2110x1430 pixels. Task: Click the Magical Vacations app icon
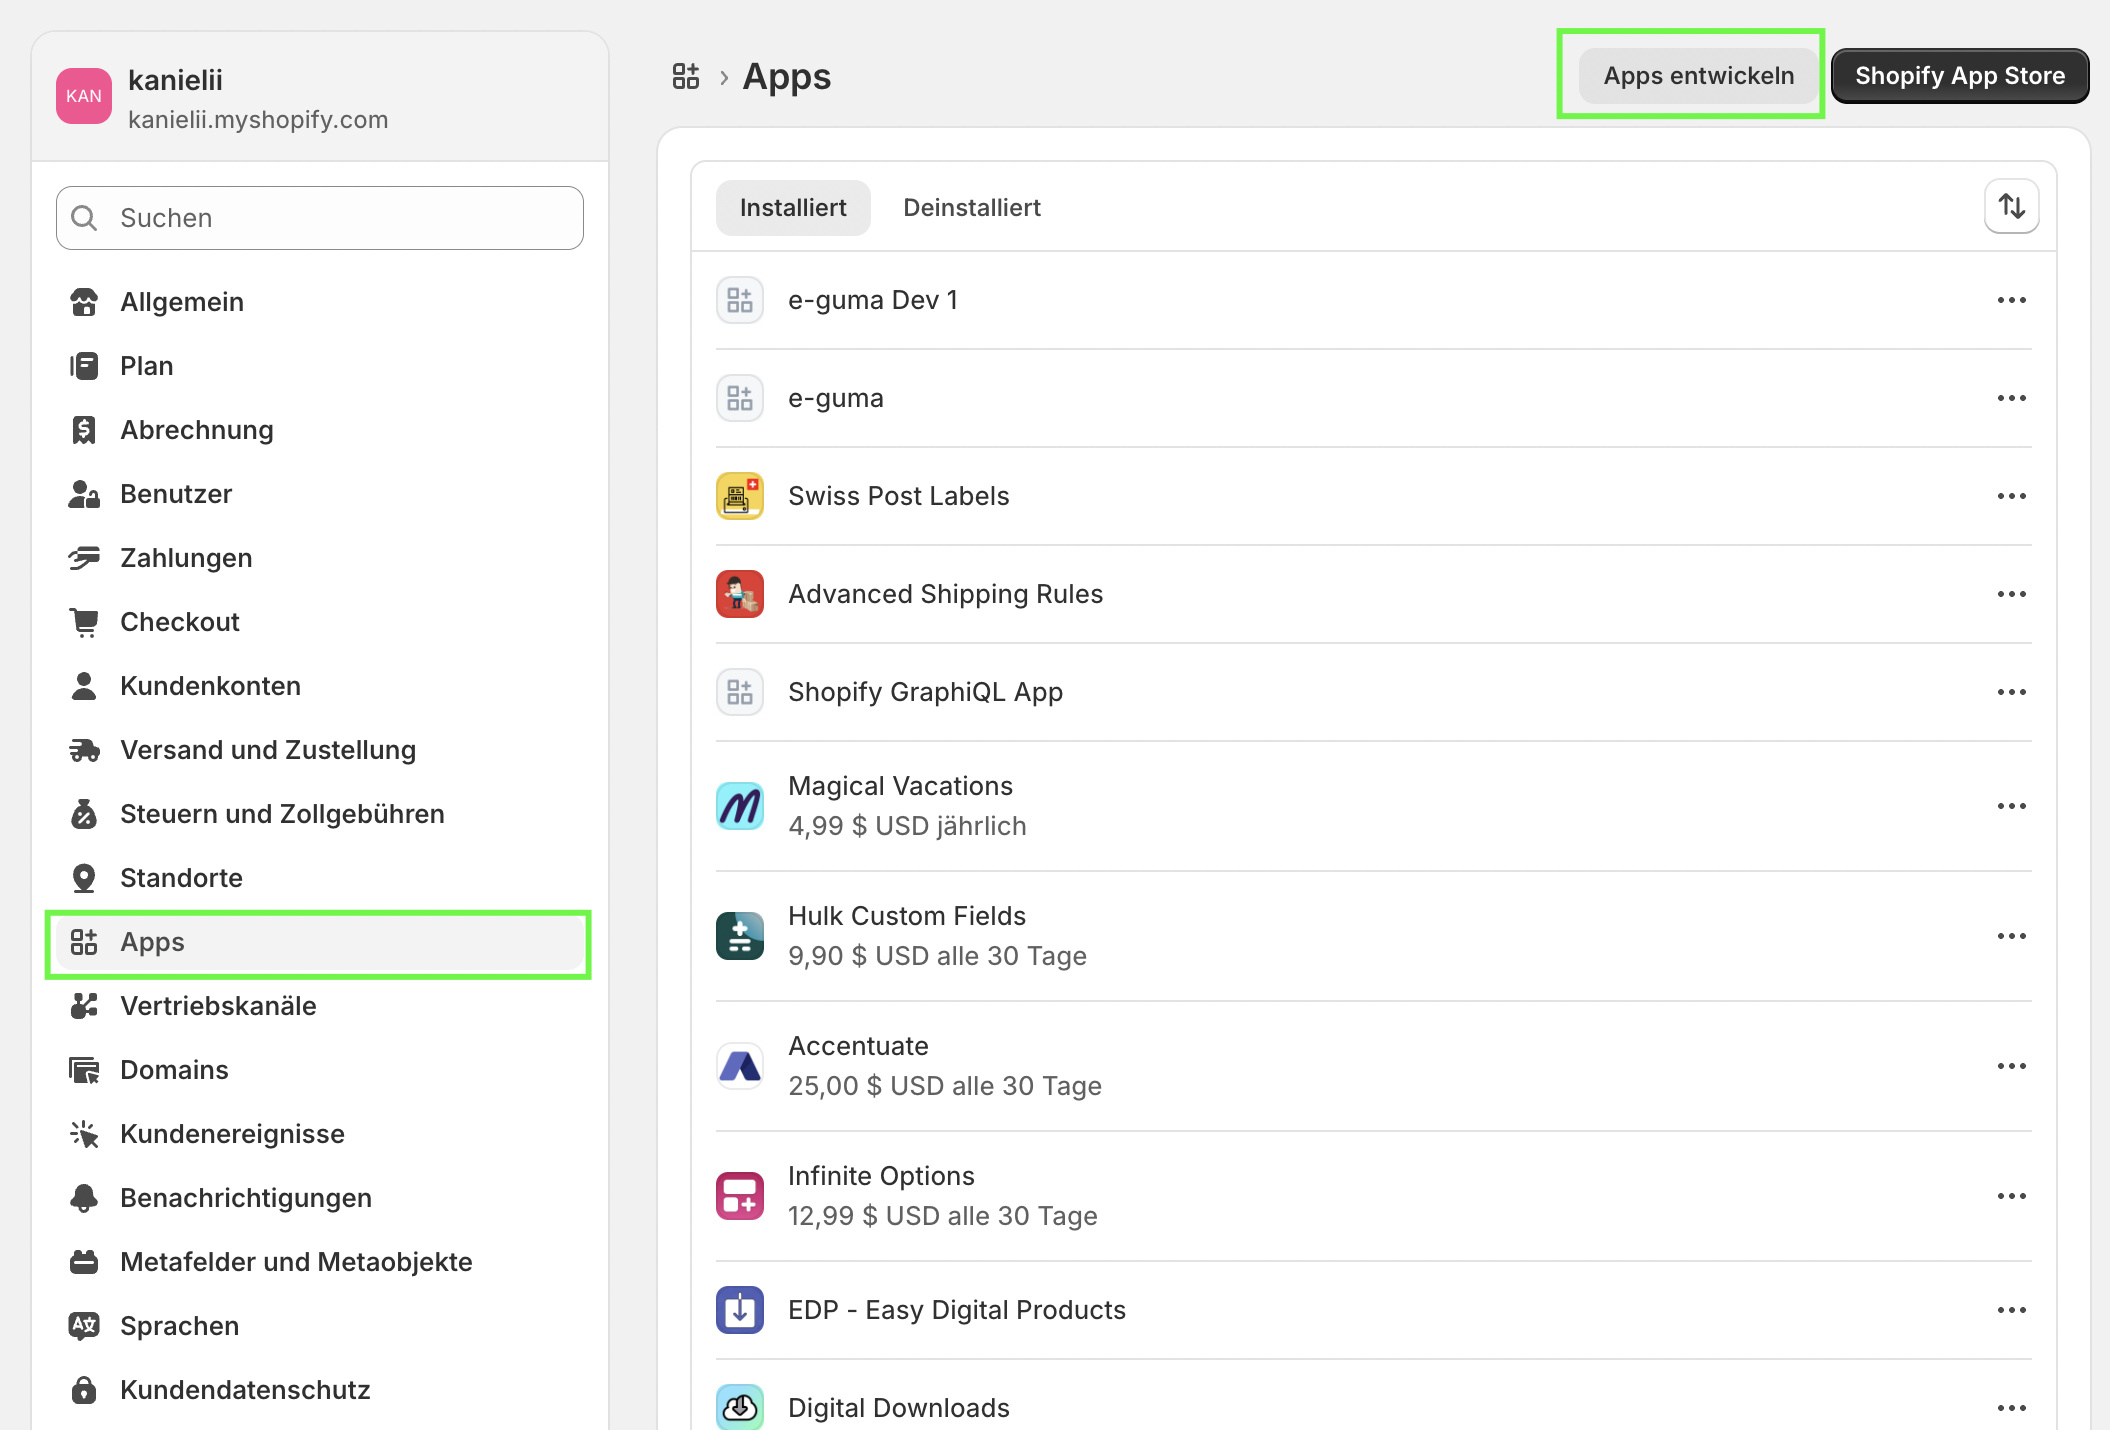(x=740, y=806)
